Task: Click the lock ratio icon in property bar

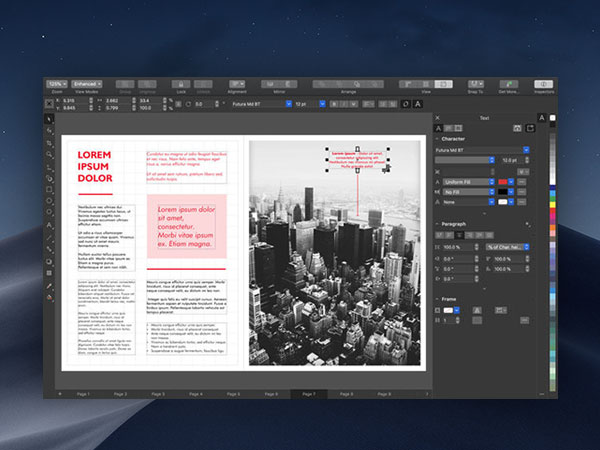Action: [x=178, y=104]
